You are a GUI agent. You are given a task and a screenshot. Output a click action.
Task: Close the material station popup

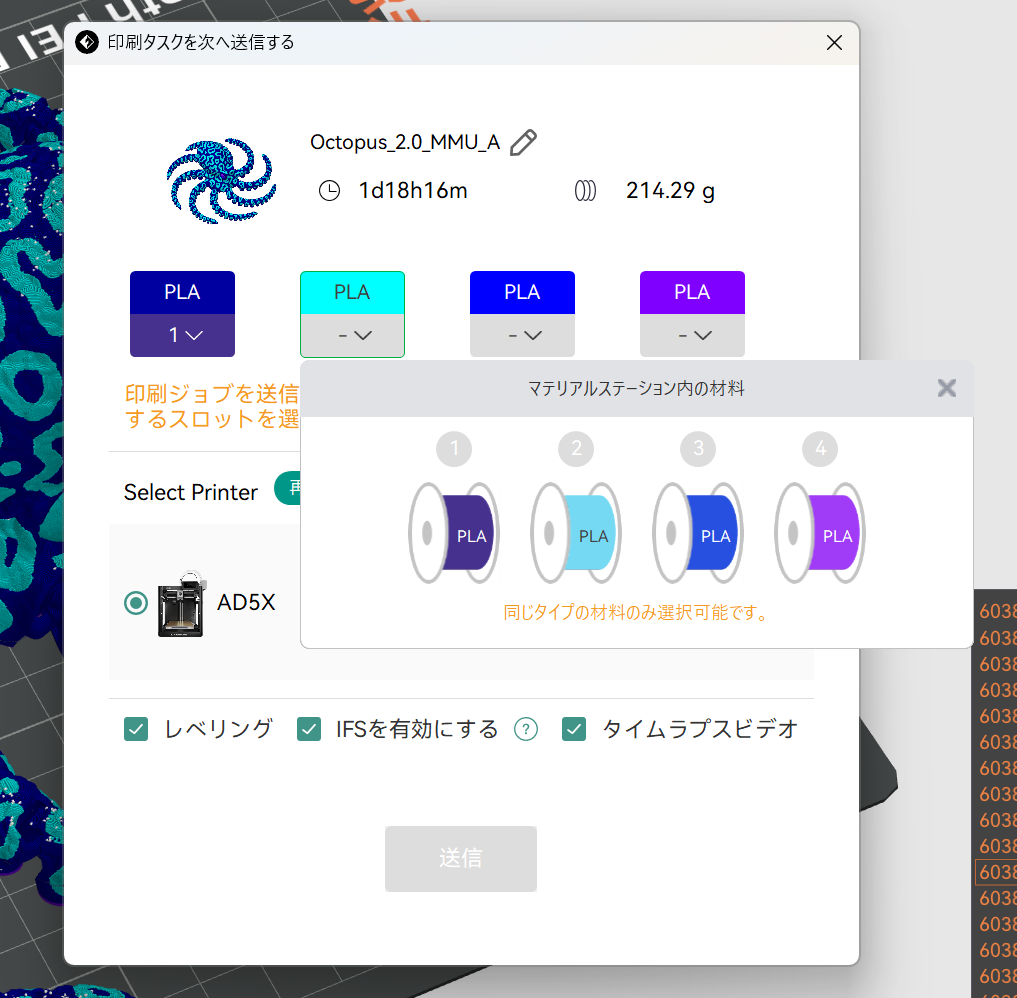click(946, 388)
